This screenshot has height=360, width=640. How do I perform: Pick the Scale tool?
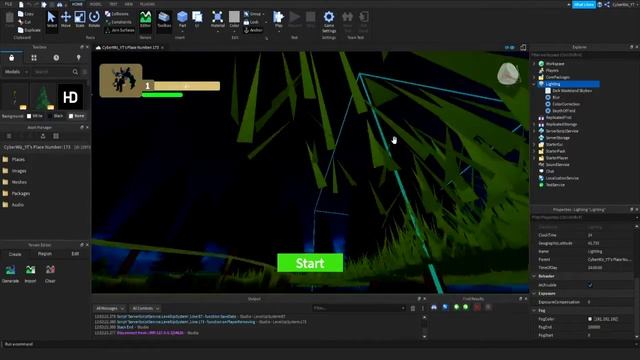80,20
